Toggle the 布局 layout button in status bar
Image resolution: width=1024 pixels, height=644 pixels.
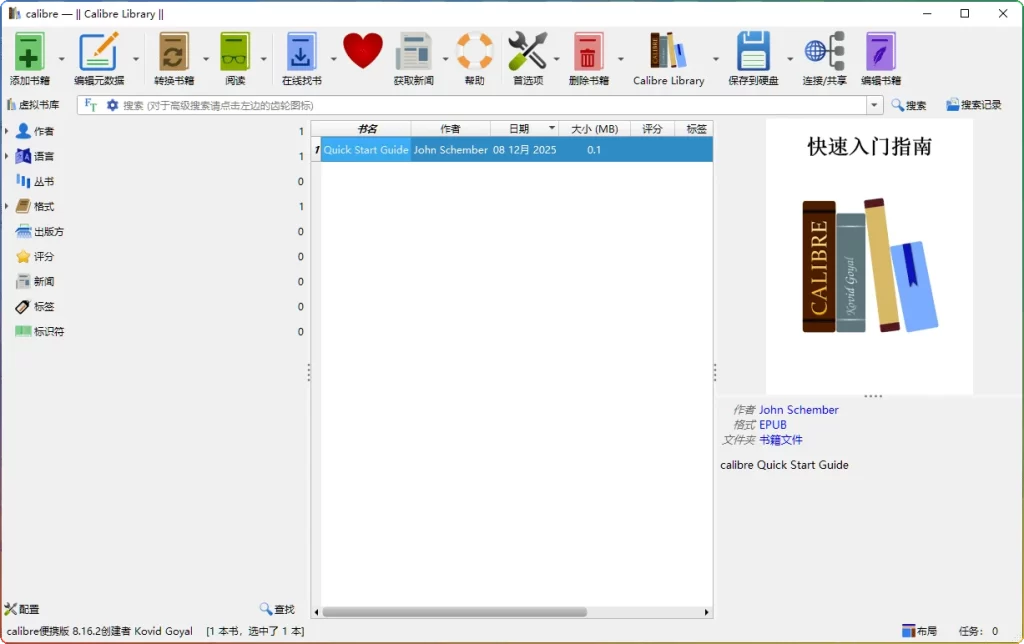coord(918,631)
